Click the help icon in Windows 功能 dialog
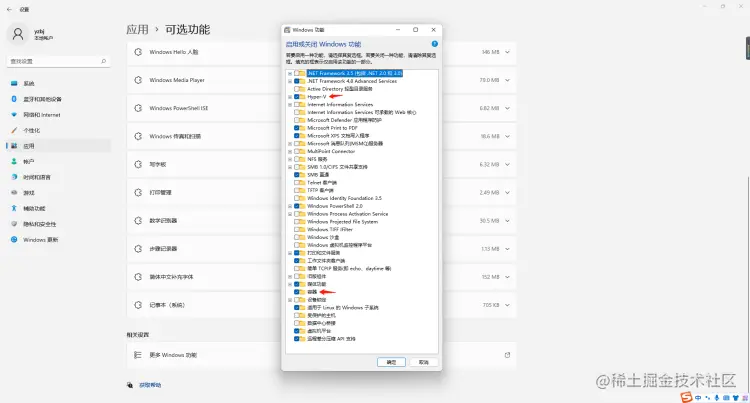 click(x=434, y=44)
